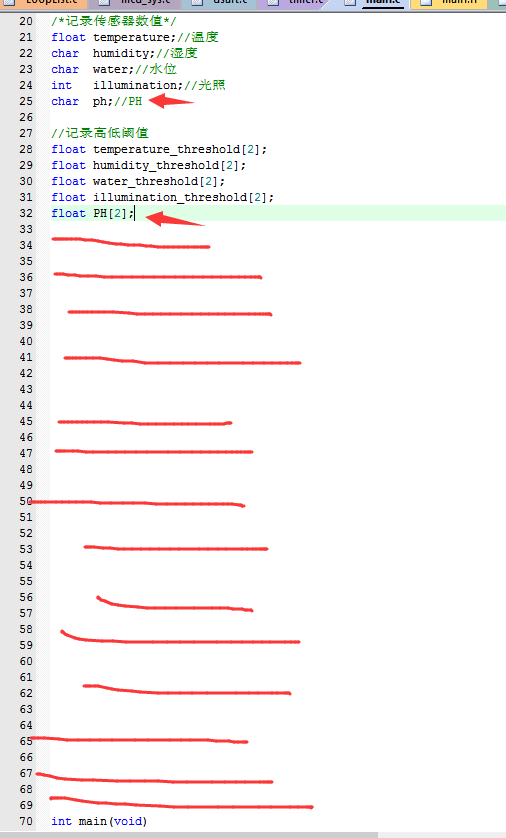Click line number 26 in the gutter
This screenshot has width=506, height=838.
click(26, 117)
